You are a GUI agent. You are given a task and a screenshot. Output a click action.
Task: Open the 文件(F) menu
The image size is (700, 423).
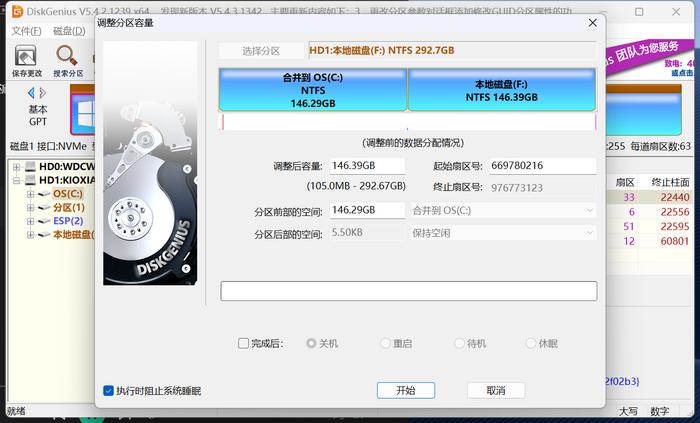point(26,31)
